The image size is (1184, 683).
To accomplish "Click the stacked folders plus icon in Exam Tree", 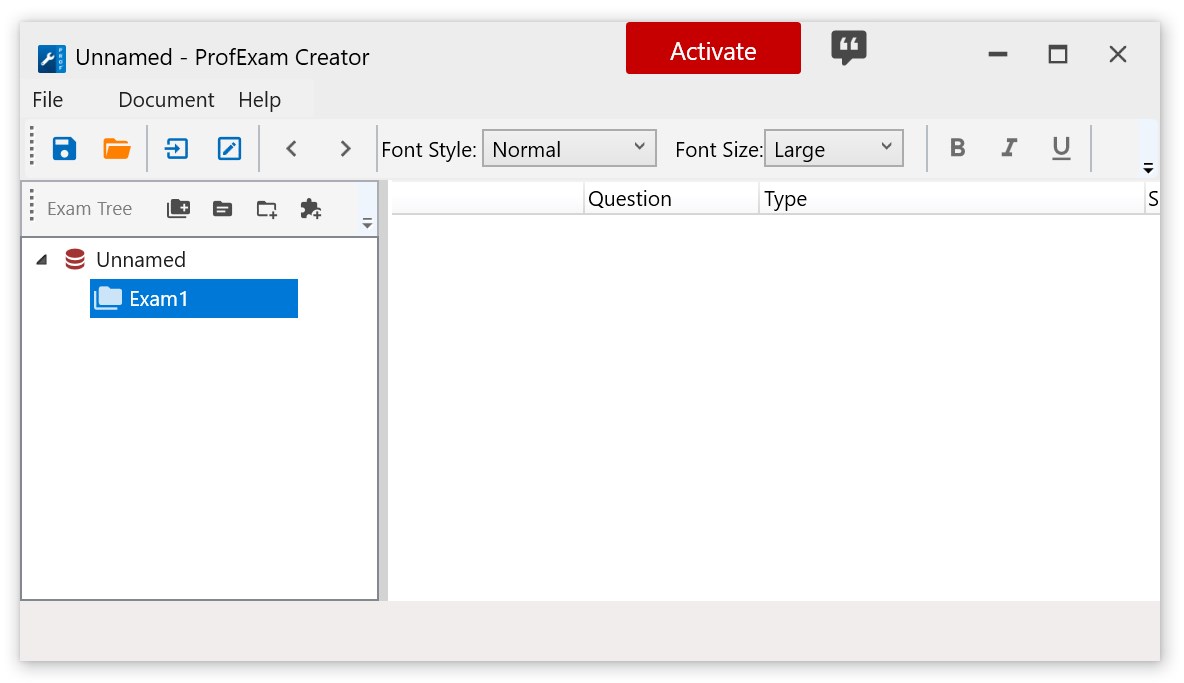I will (178, 209).
